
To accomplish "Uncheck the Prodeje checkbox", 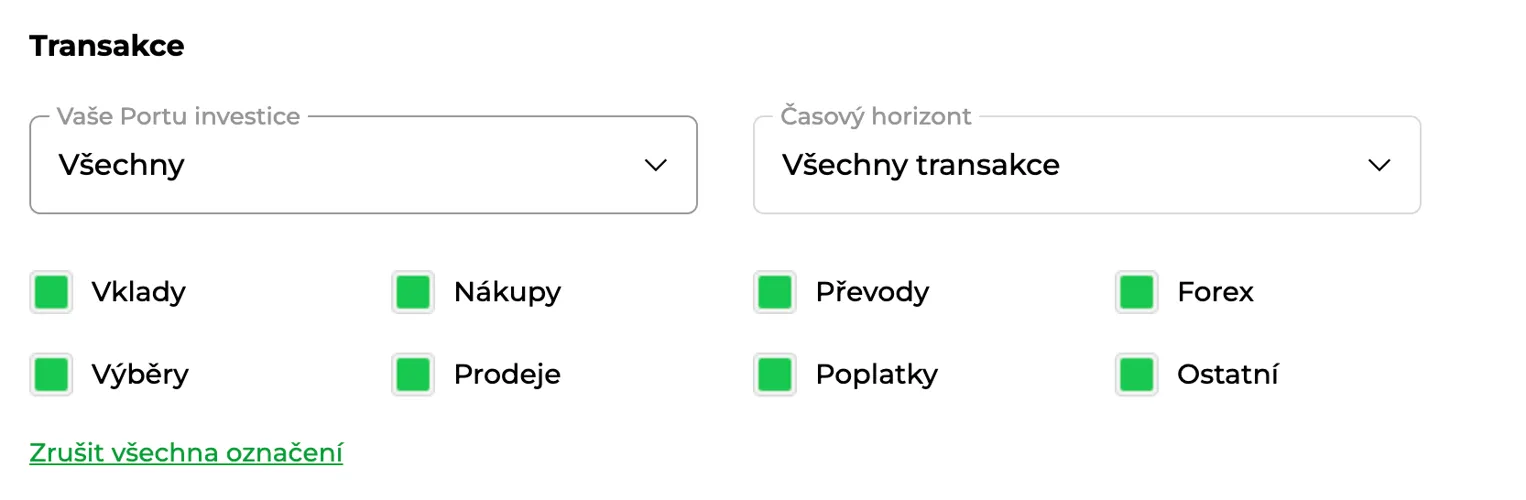I will coord(413,374).
